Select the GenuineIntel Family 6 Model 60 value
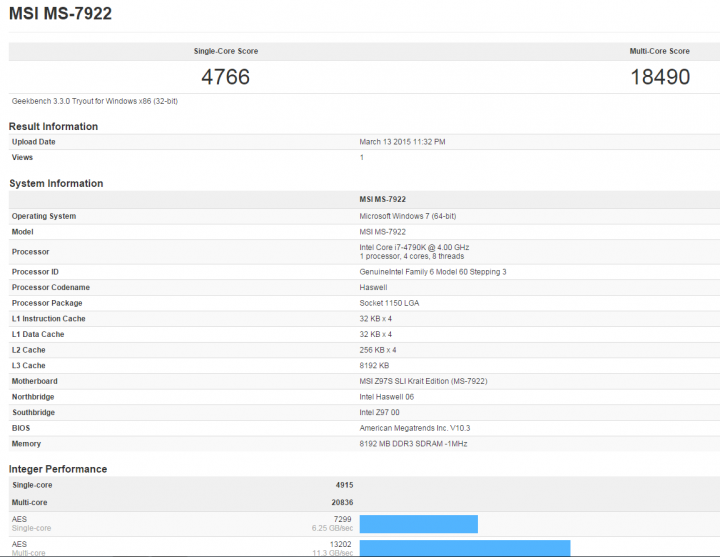The width and height of the screenshot is (720, 557). [433, 272]
